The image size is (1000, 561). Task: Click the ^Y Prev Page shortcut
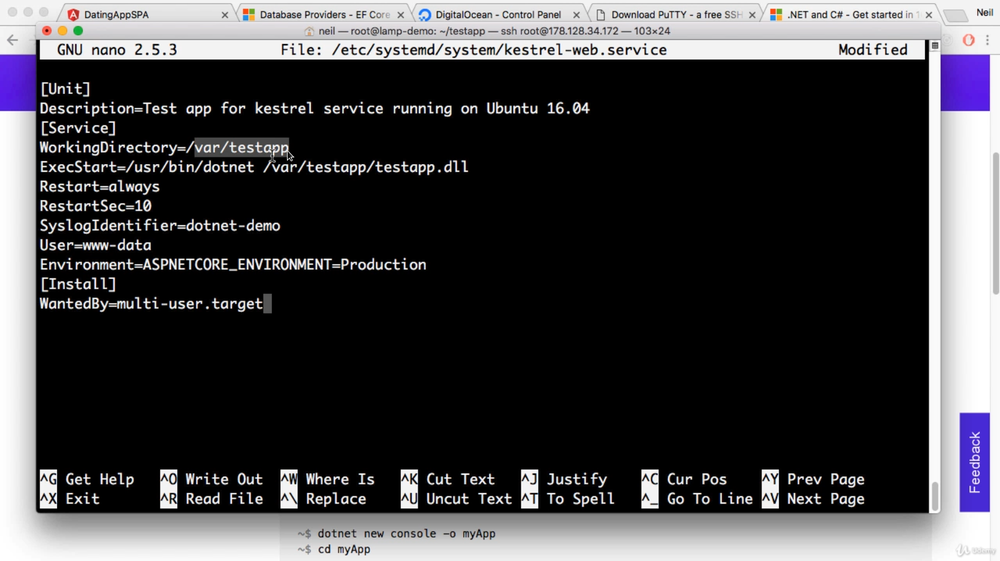click(812, 479)
